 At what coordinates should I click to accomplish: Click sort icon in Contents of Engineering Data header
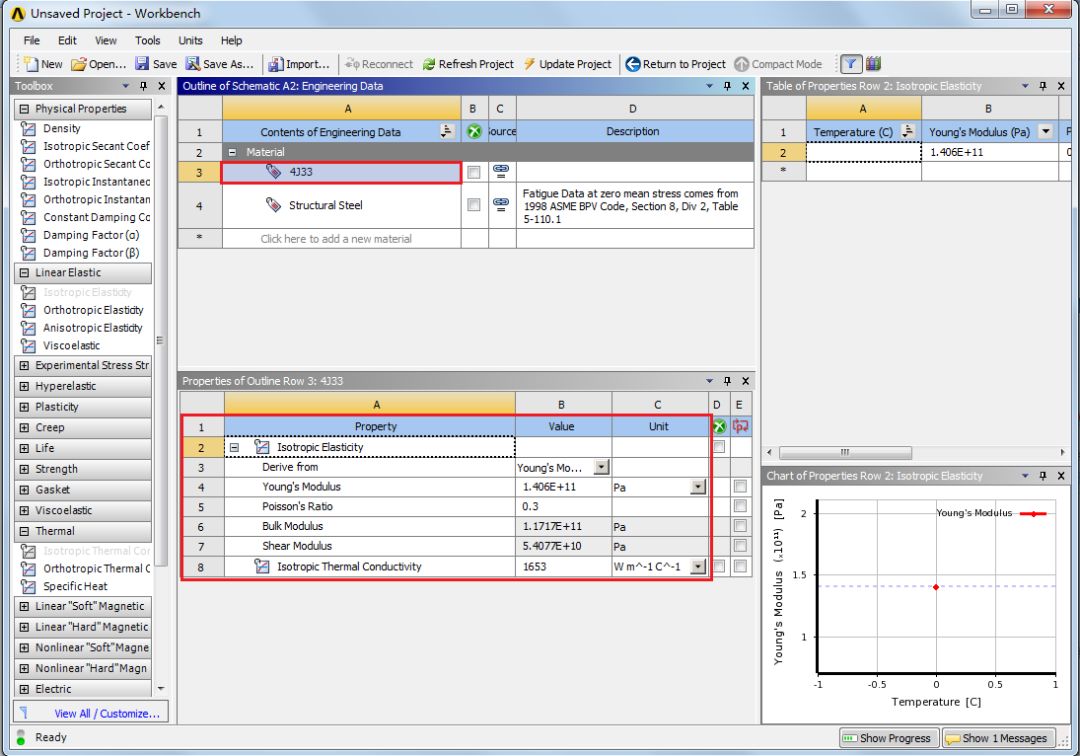446,132
